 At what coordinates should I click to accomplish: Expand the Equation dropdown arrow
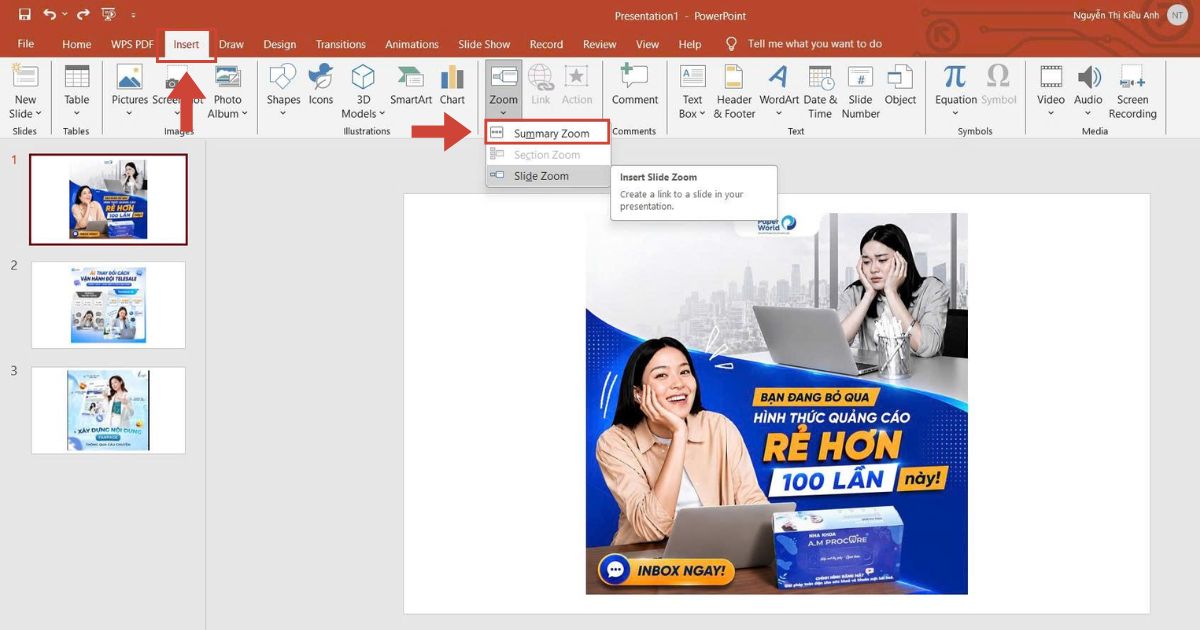coord(955,114)
